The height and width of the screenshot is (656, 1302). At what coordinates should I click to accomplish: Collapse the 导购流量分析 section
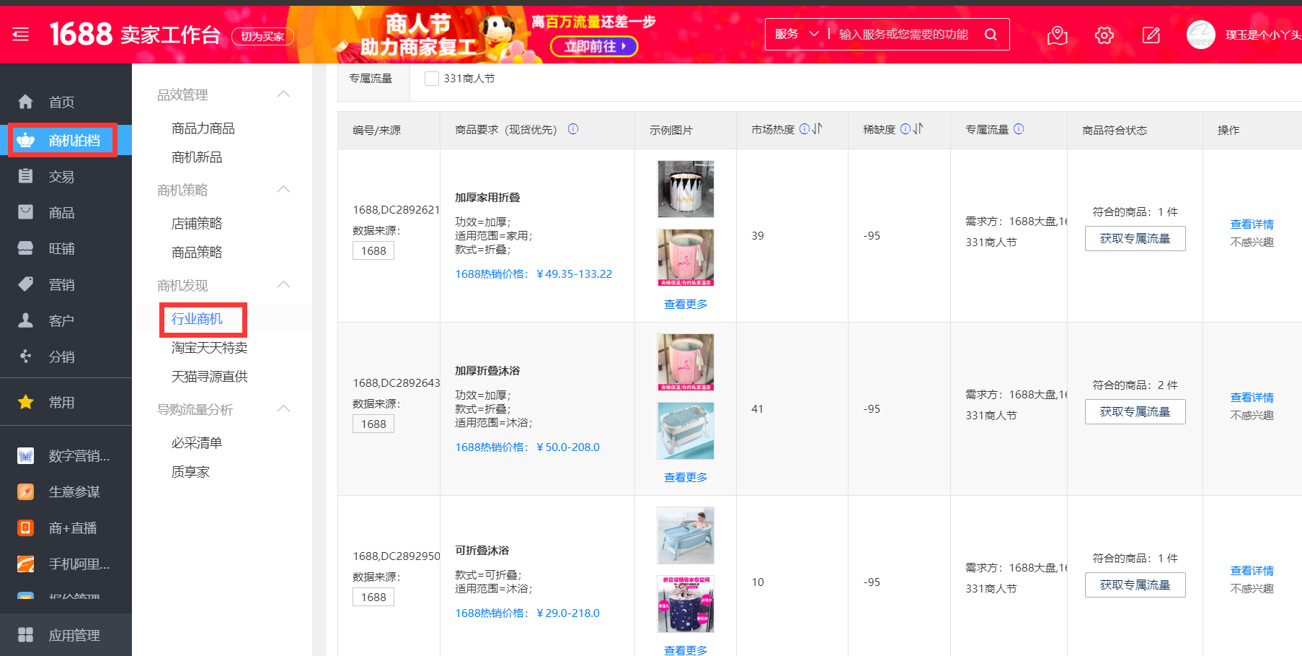[x=283, y=409]
